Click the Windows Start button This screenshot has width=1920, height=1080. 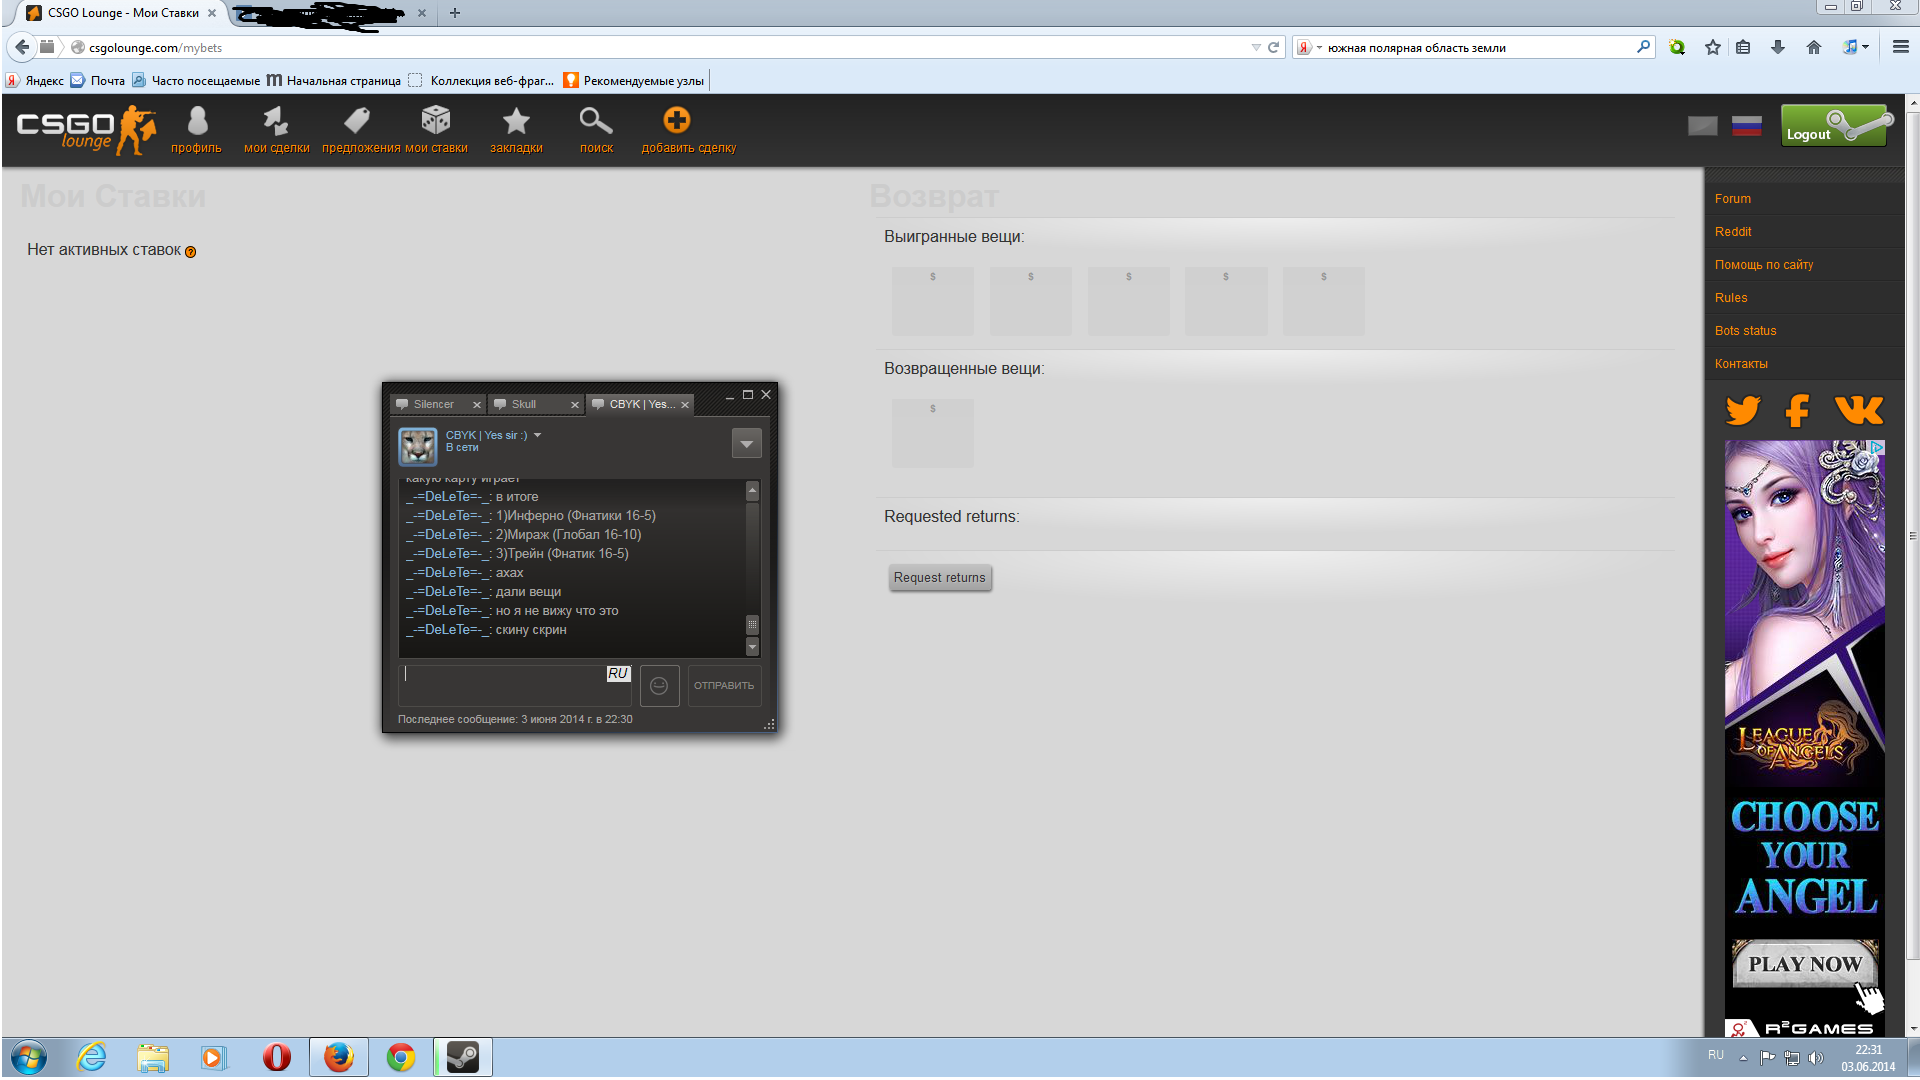tap(28, 1057)
